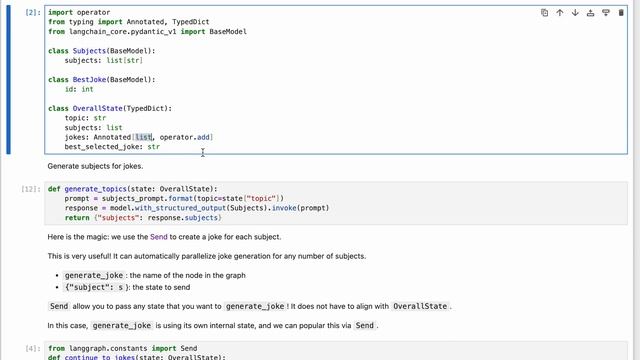
Task: Click 'class BestJoke(BaseModel):' line
Action: pos(102,80)
